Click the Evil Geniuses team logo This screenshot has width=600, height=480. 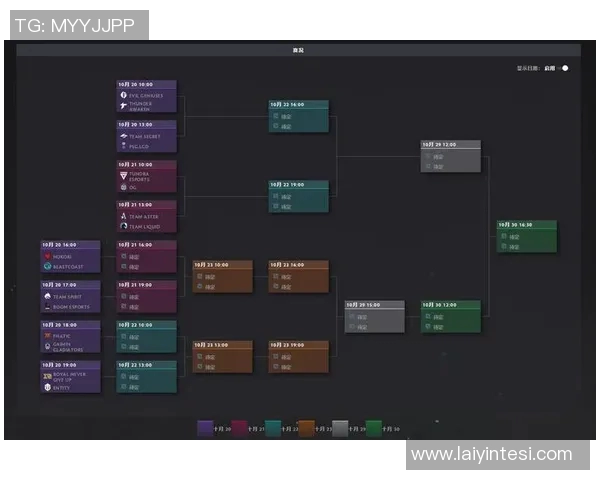124,95
